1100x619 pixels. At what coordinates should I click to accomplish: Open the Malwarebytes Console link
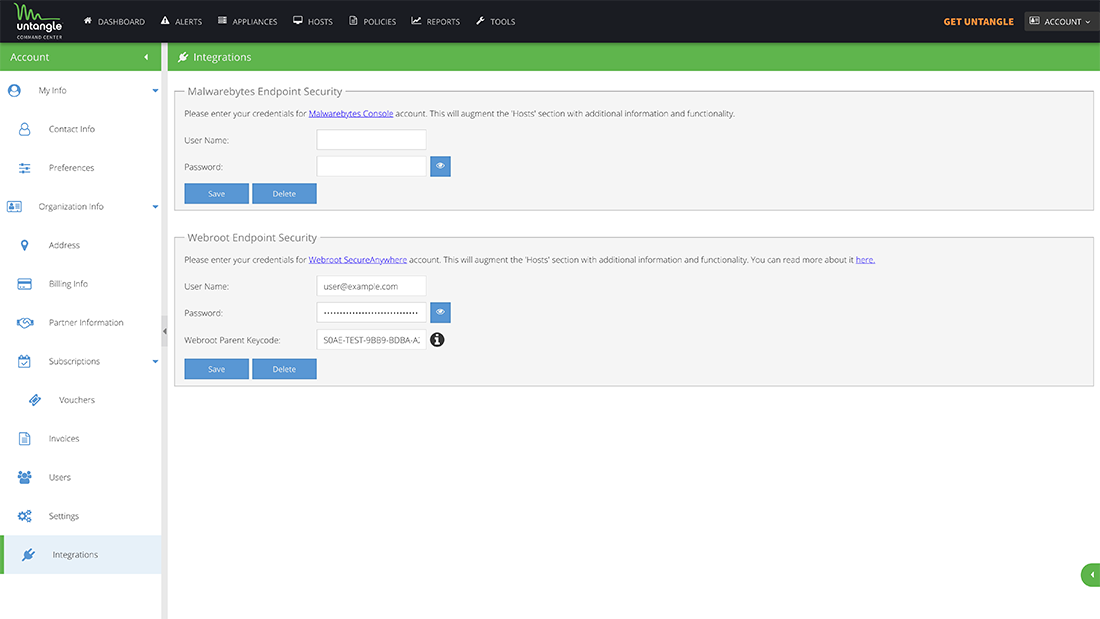point(351,114)
